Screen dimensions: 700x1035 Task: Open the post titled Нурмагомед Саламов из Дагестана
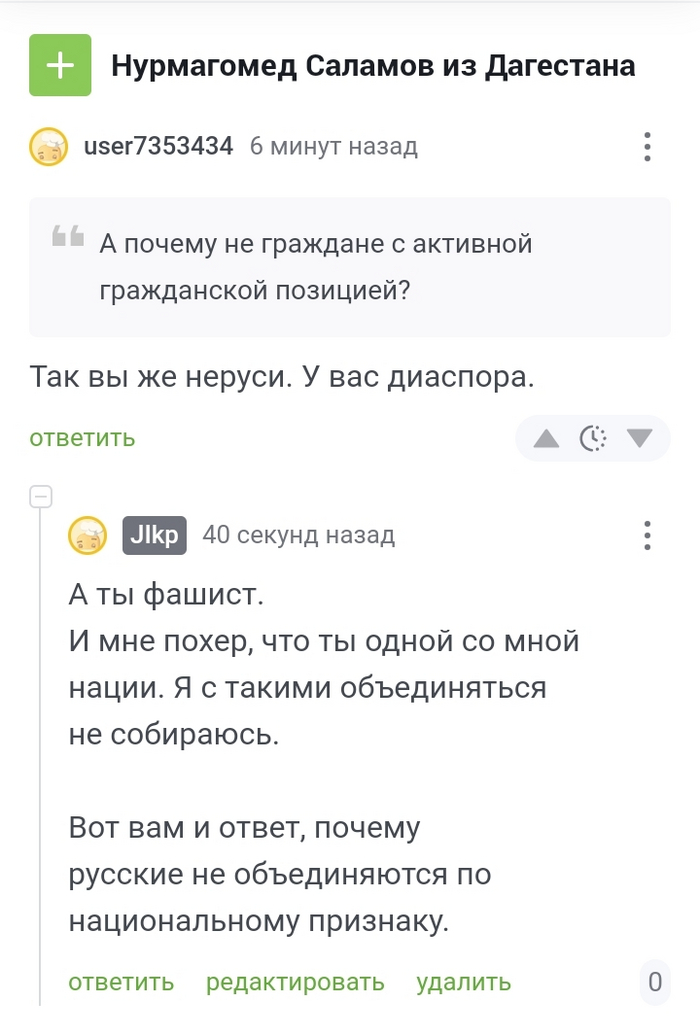(375, 64)
